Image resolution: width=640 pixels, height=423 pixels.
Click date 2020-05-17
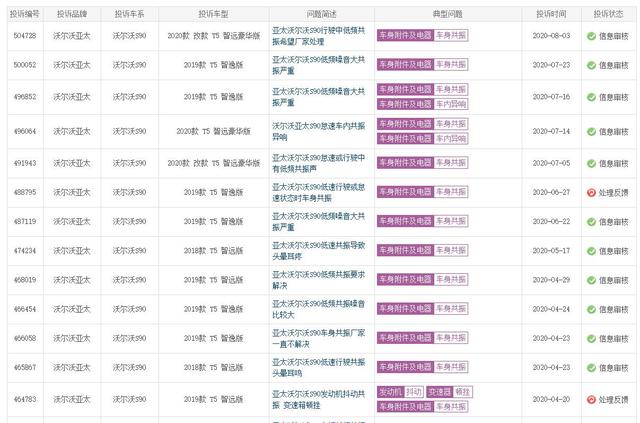click(x=551, y=251)
